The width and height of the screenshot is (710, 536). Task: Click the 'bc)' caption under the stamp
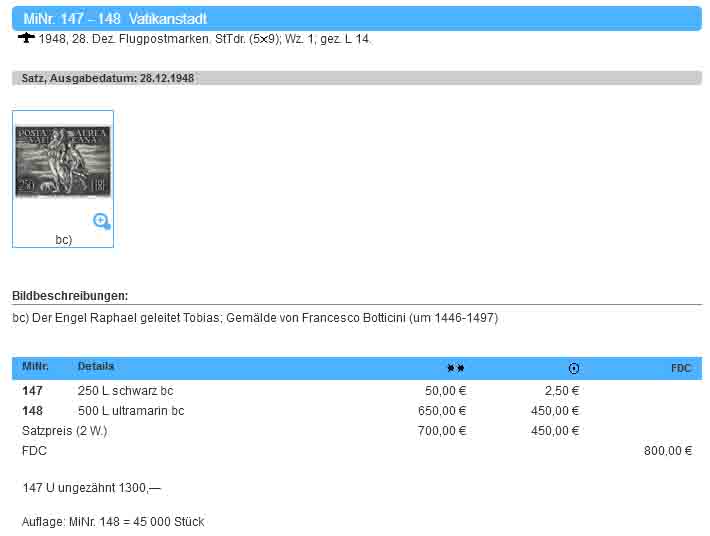[63, 240]
